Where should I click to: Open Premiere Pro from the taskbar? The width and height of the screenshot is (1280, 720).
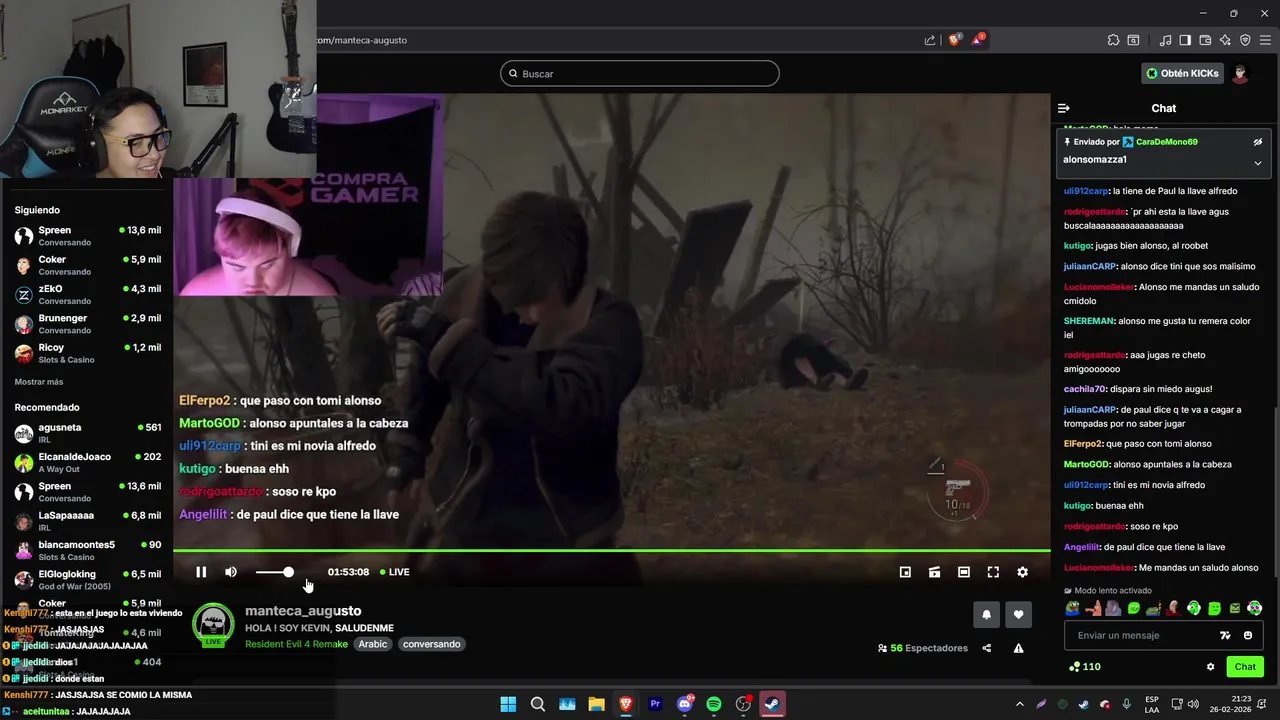655,704
